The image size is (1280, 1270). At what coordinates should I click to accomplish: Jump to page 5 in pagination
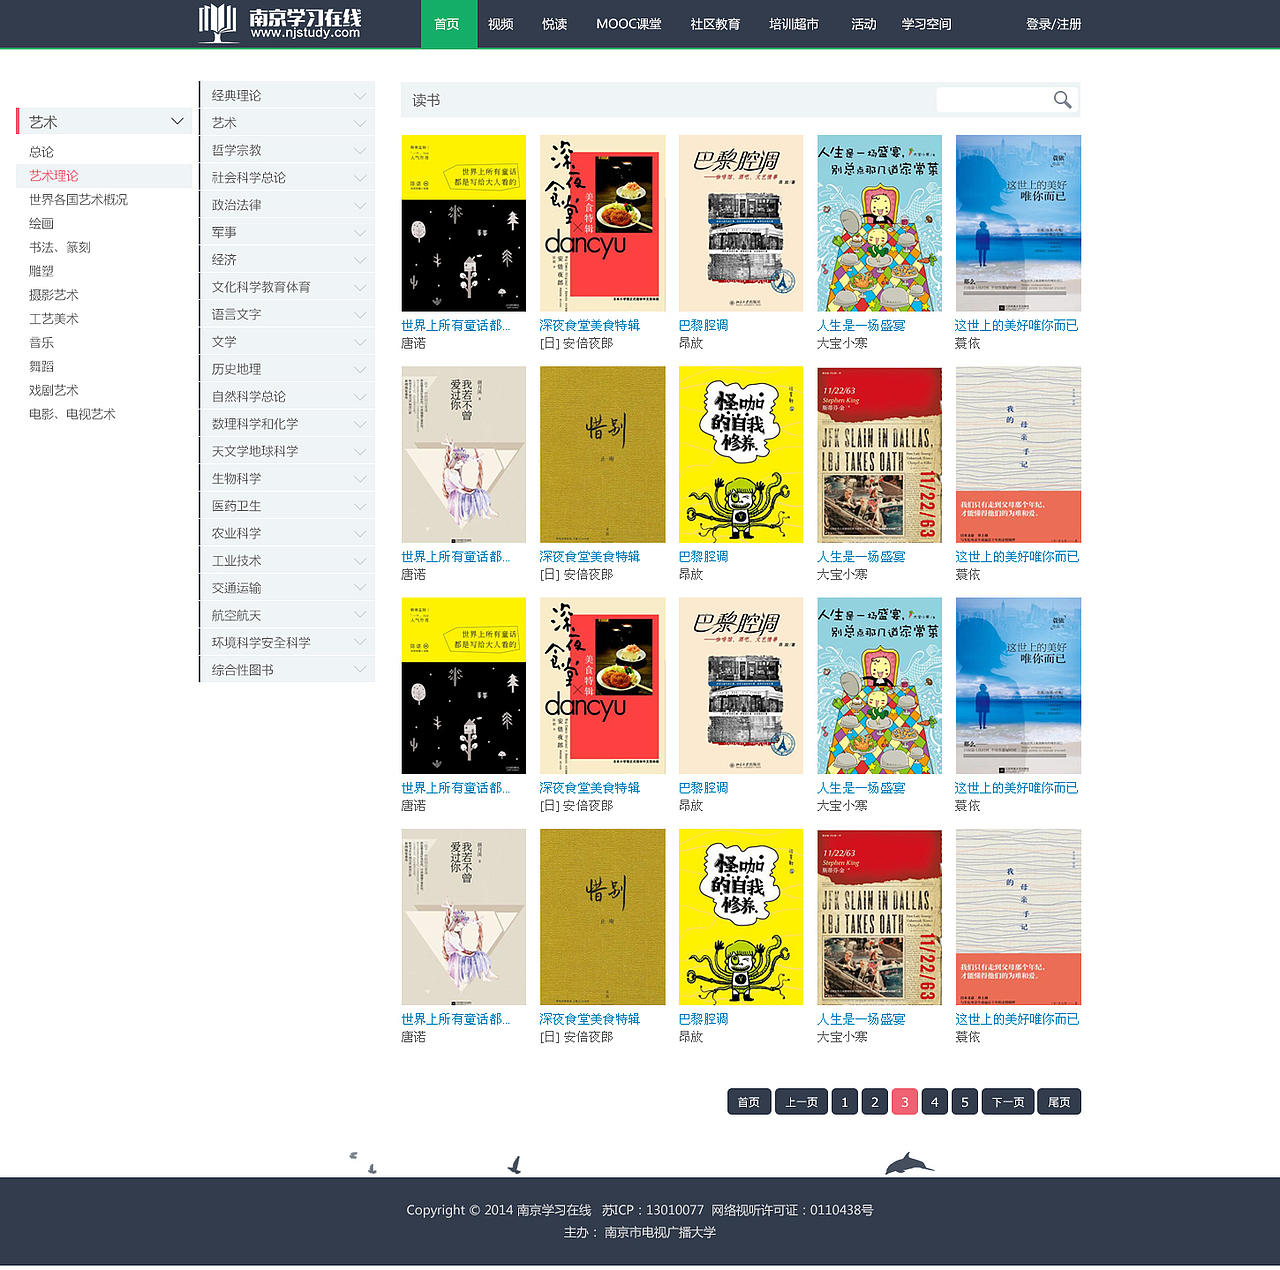point(964,1101)
